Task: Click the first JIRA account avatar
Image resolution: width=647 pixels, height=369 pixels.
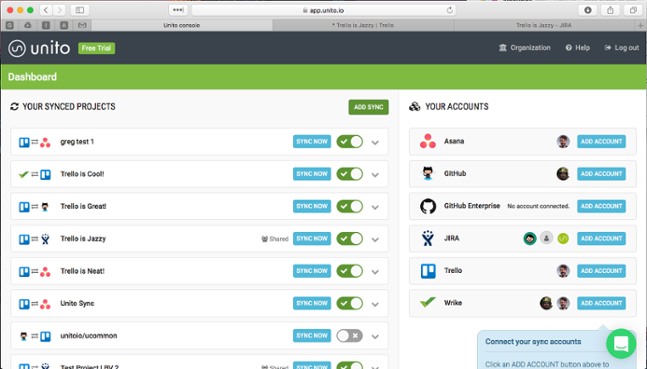Action: 530,238
